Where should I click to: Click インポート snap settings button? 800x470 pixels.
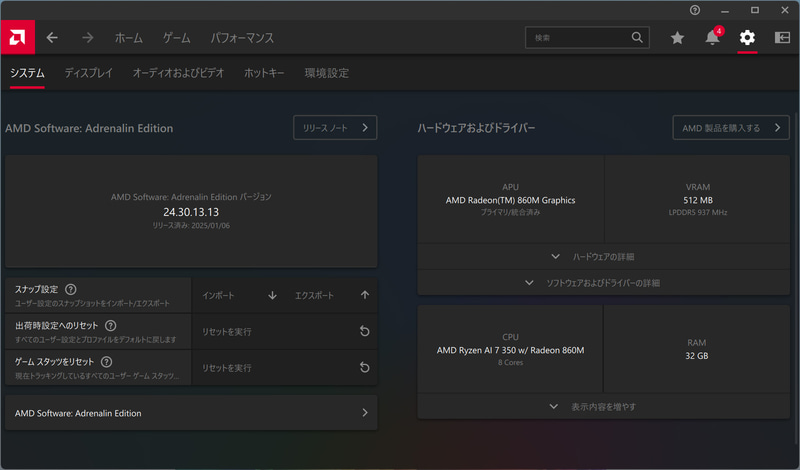(x=239, y=295)
